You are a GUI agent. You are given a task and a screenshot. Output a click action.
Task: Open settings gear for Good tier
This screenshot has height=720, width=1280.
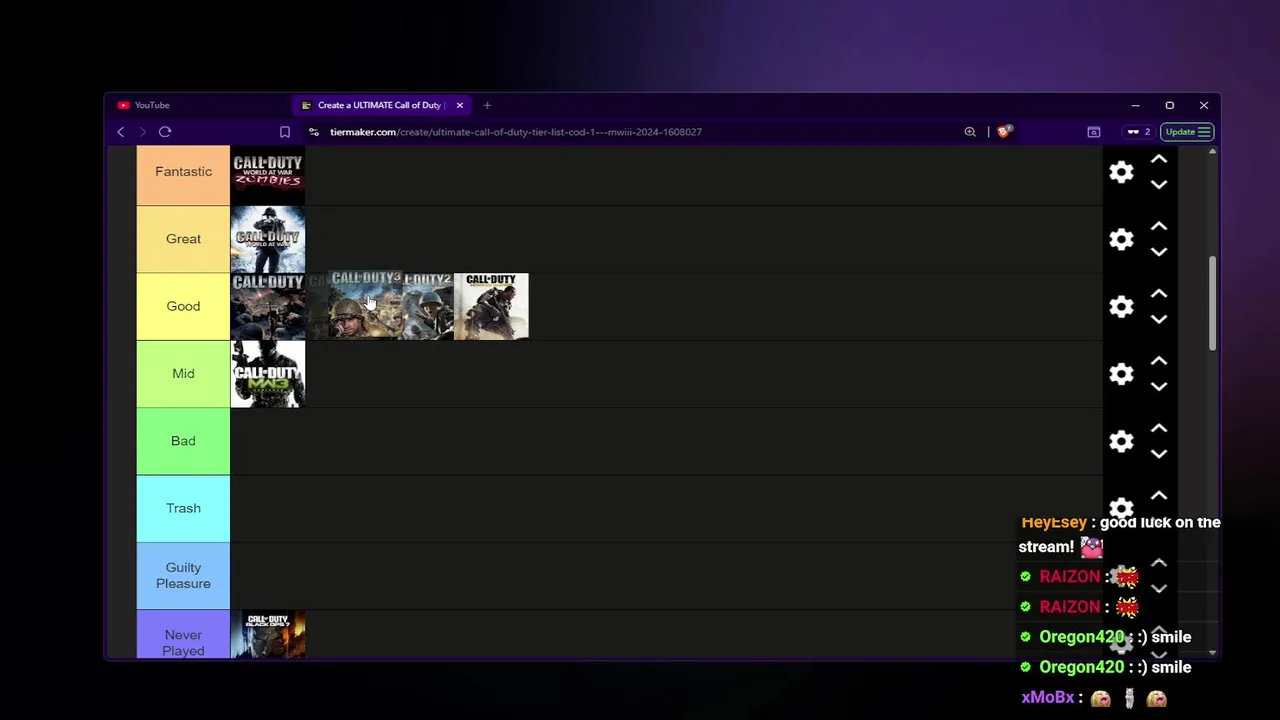pyautogui.click(x=1121, y=307)
